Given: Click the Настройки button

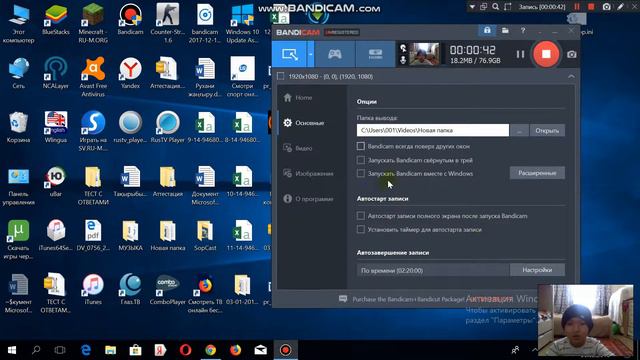Looking at the screenshot, I should (537, 270).
